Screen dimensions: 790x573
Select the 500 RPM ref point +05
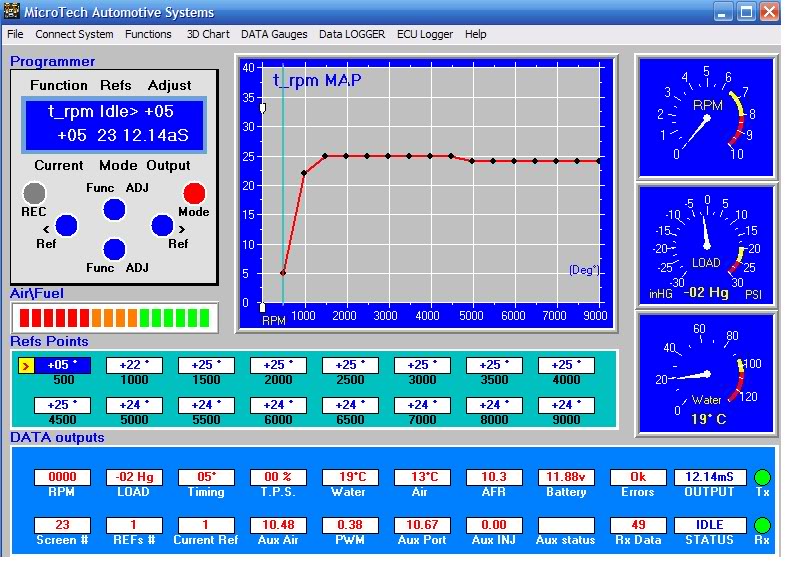pyautogui.click(x=62, y=365)
